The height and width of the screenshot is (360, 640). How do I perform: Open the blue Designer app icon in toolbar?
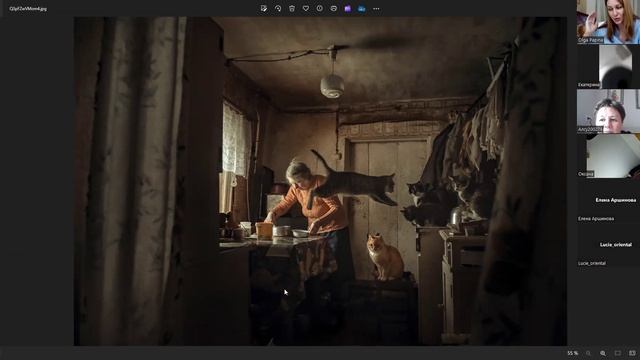coord(362,8)
